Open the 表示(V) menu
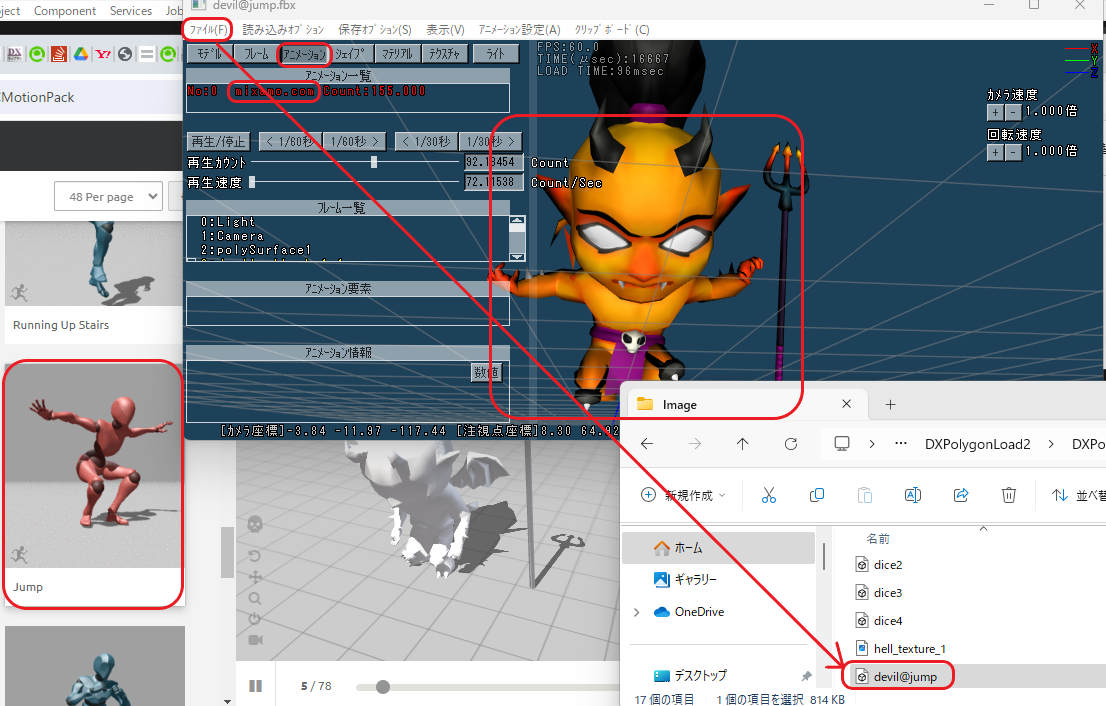1106x706 pixels. coord(445,30)
